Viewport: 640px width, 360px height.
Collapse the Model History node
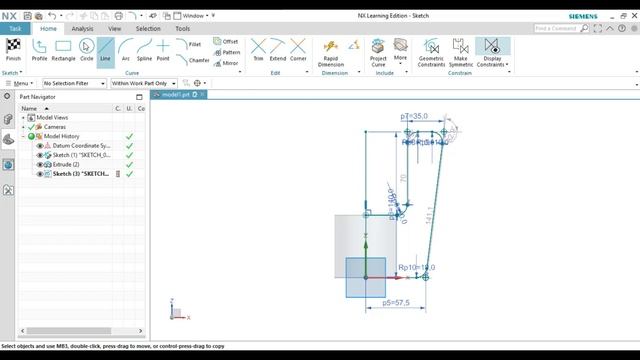click(23, 136)
